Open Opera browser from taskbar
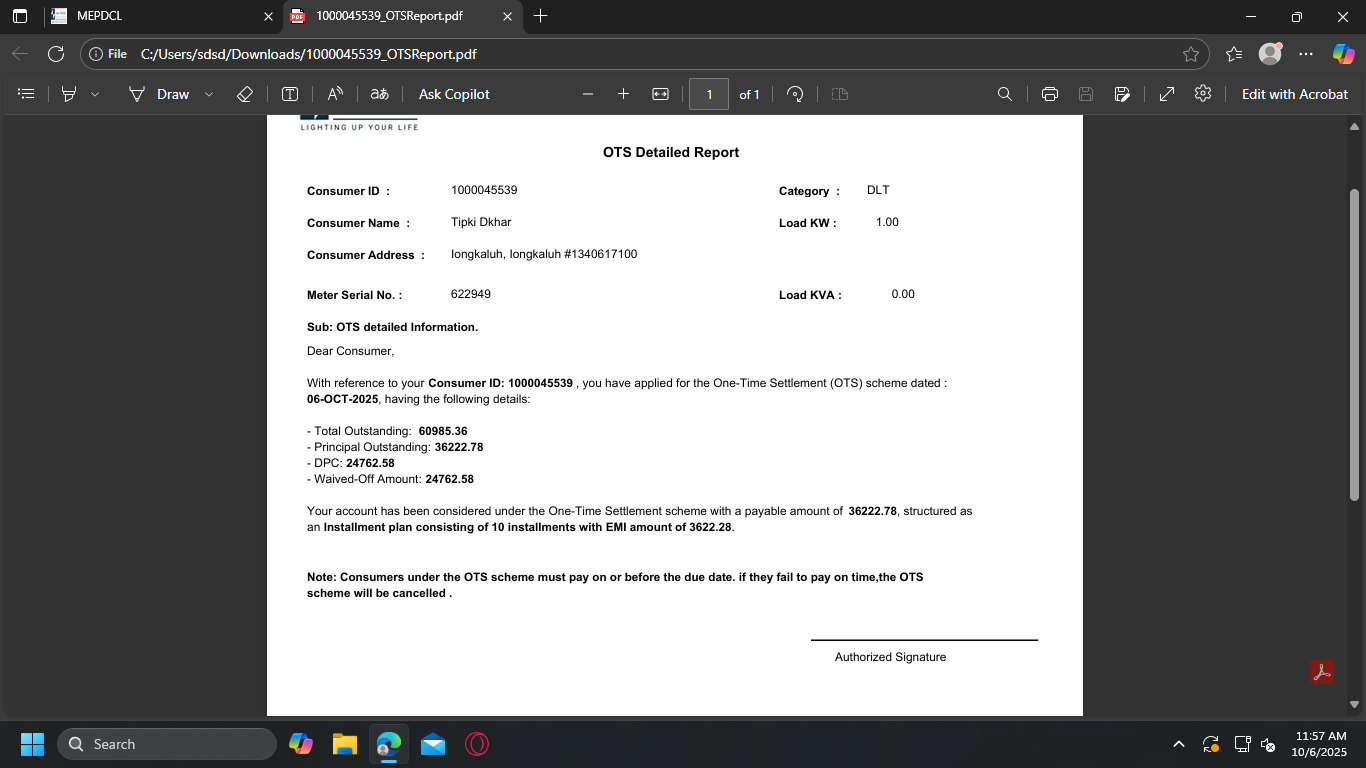Screen dimensions: 1366x768 477,744
